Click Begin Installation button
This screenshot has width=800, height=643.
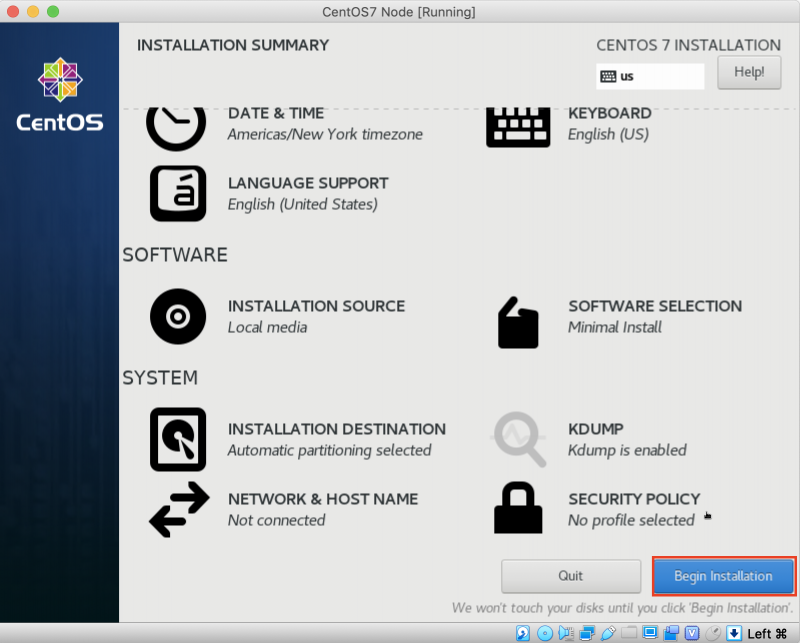(x=723, y=576)
